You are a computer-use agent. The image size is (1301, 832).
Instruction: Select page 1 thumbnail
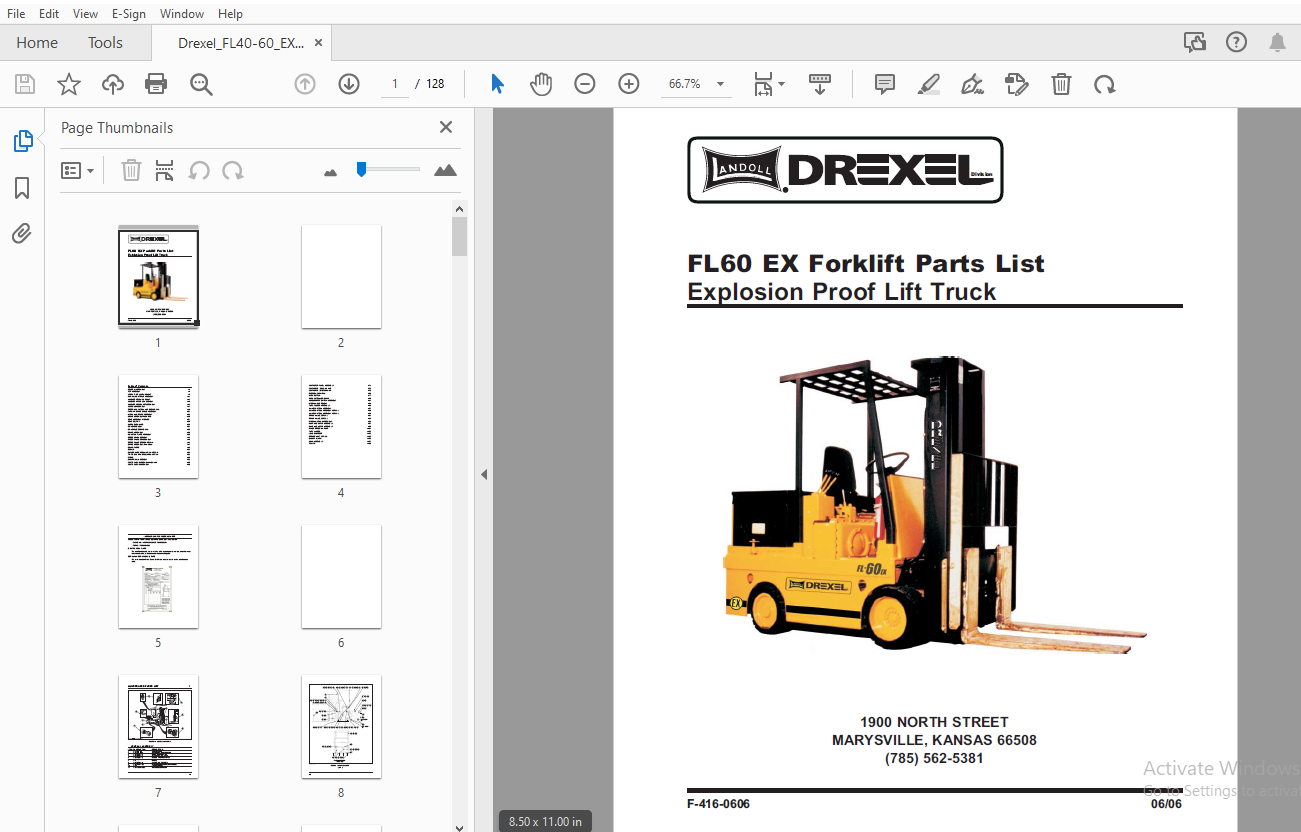[x=158, y=277]
